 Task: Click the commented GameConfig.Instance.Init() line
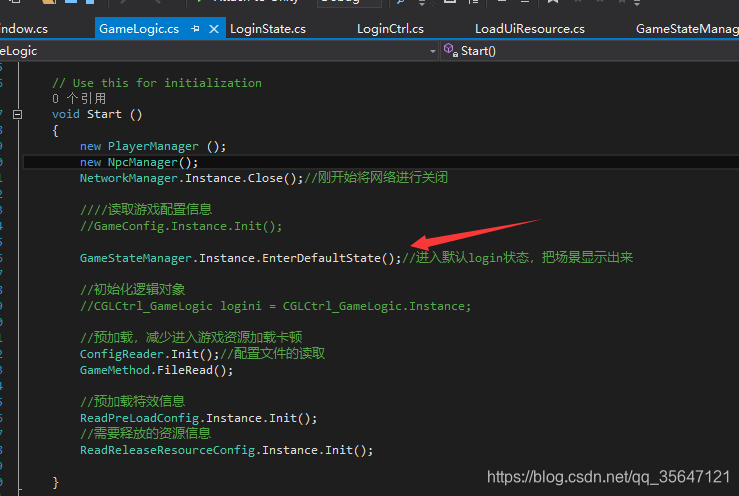[181, 226]
